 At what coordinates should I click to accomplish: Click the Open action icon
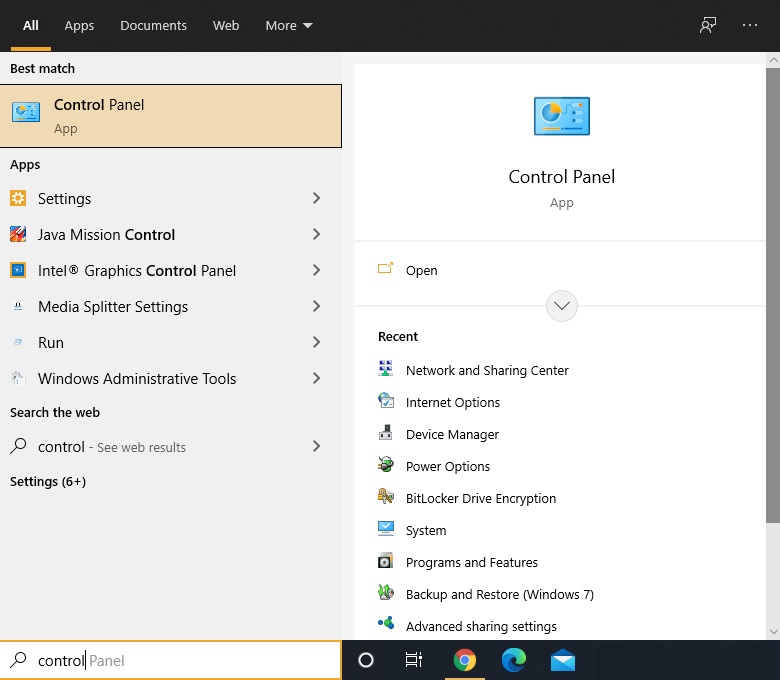coord(385,269)
